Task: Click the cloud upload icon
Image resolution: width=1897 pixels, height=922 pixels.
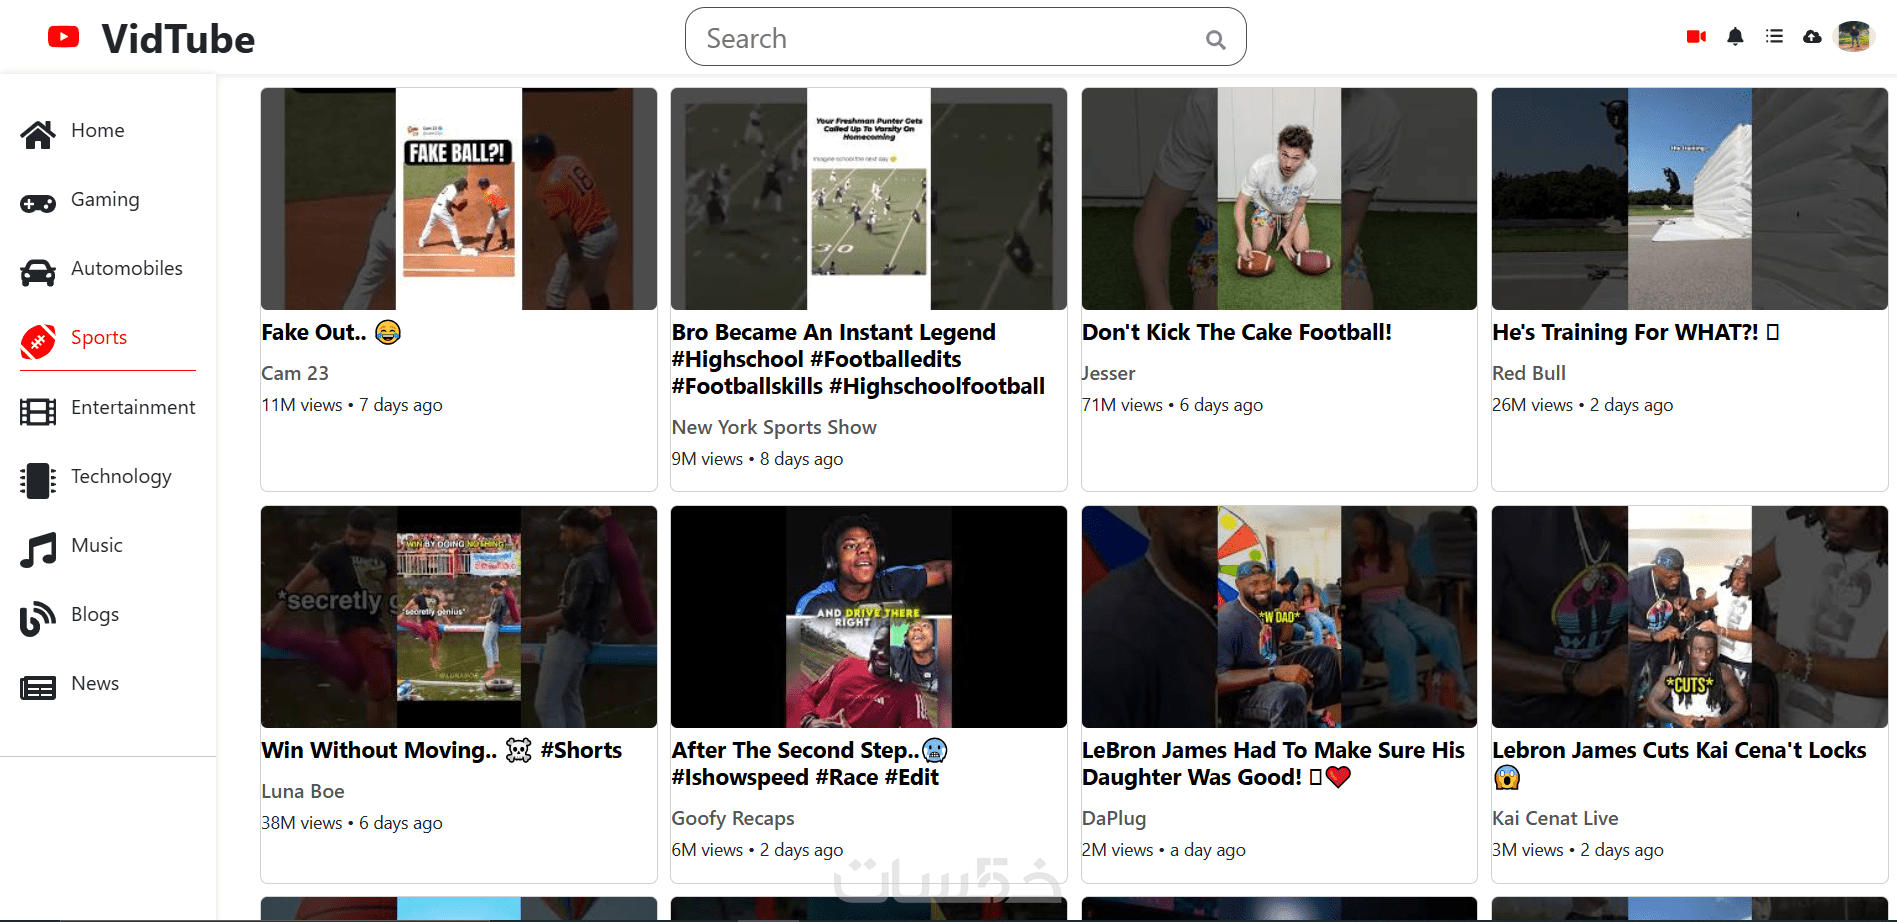Action: (1812, 37)
